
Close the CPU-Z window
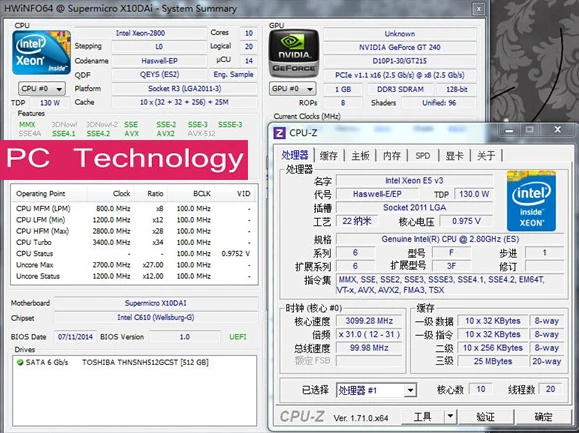[x=558, y=130]
